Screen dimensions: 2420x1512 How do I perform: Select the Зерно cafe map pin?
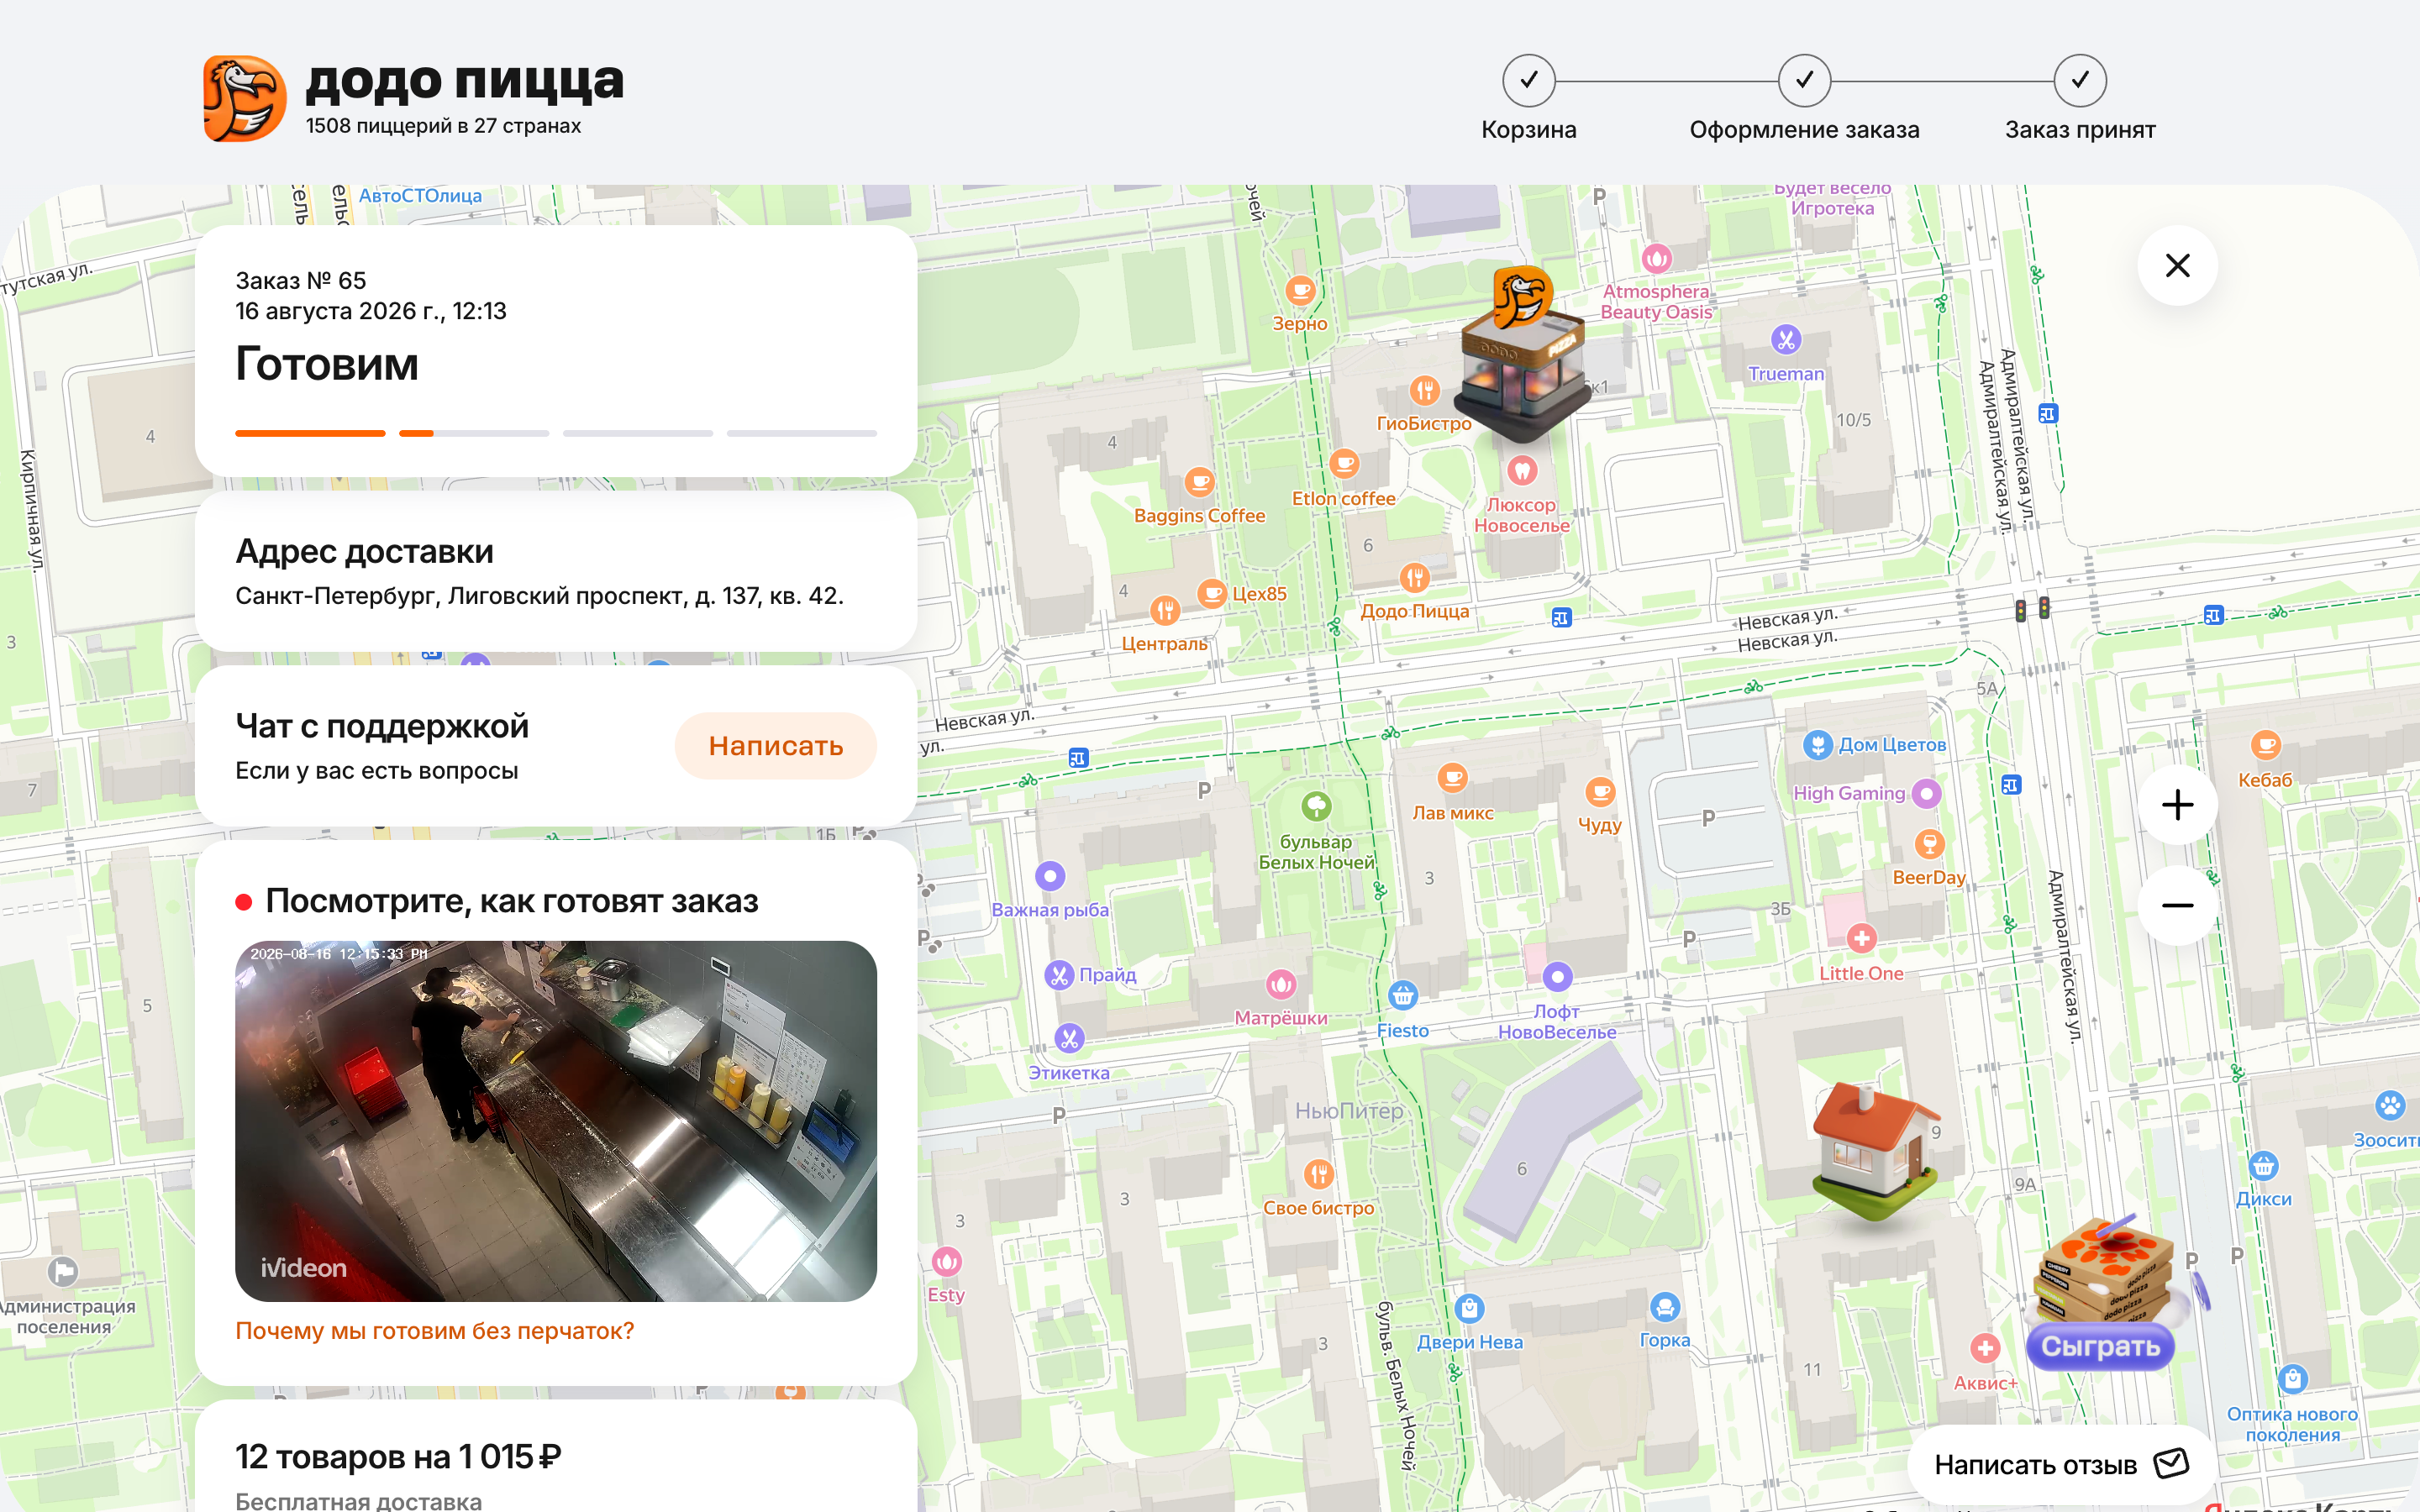1300,291
